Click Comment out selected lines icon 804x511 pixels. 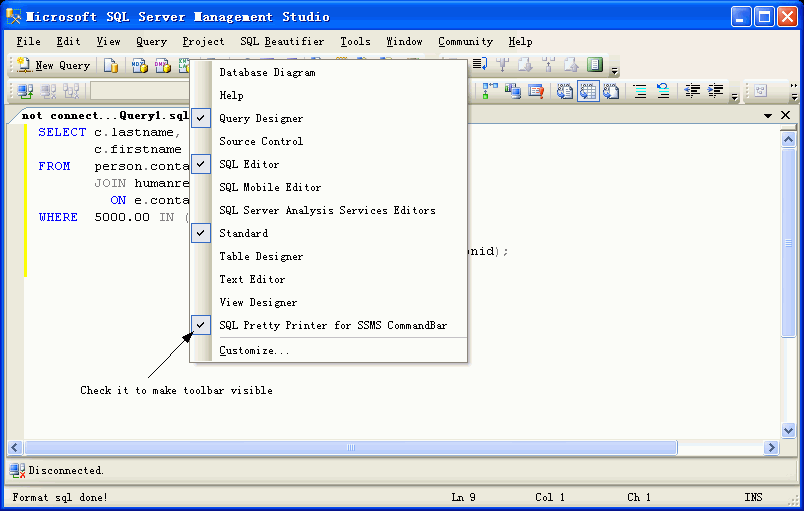[x=640, y=91]
